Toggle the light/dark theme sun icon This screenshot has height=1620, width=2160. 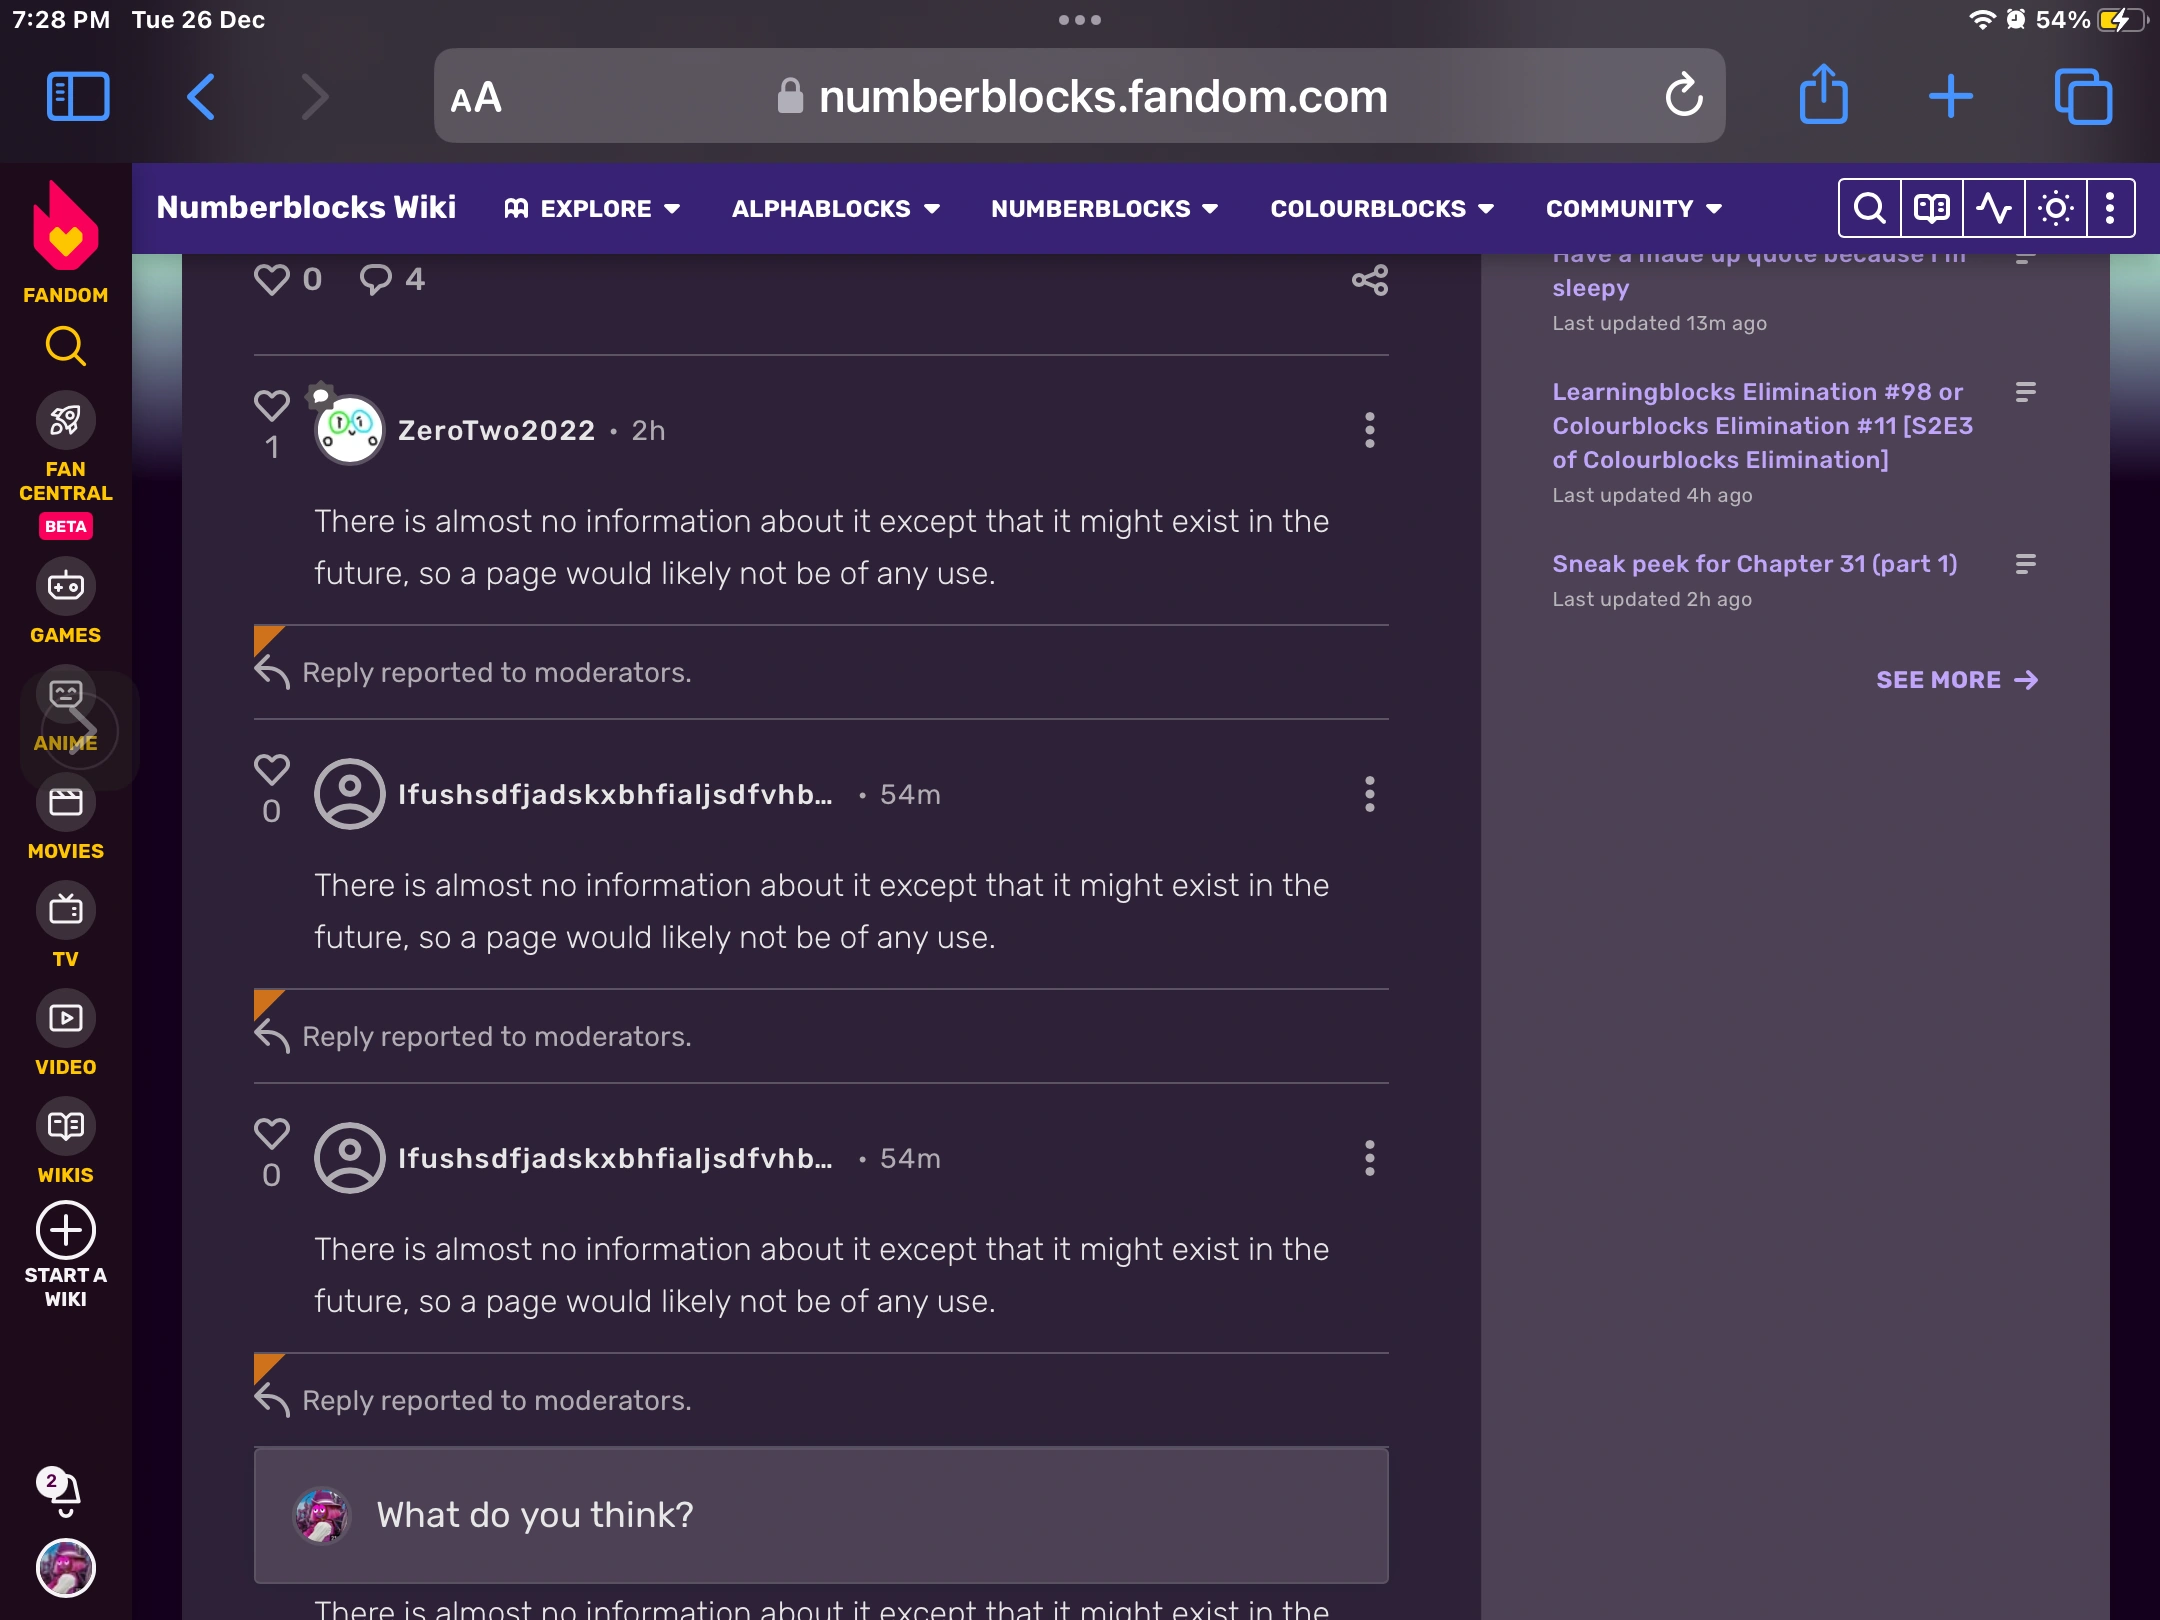click(2055, 208)
